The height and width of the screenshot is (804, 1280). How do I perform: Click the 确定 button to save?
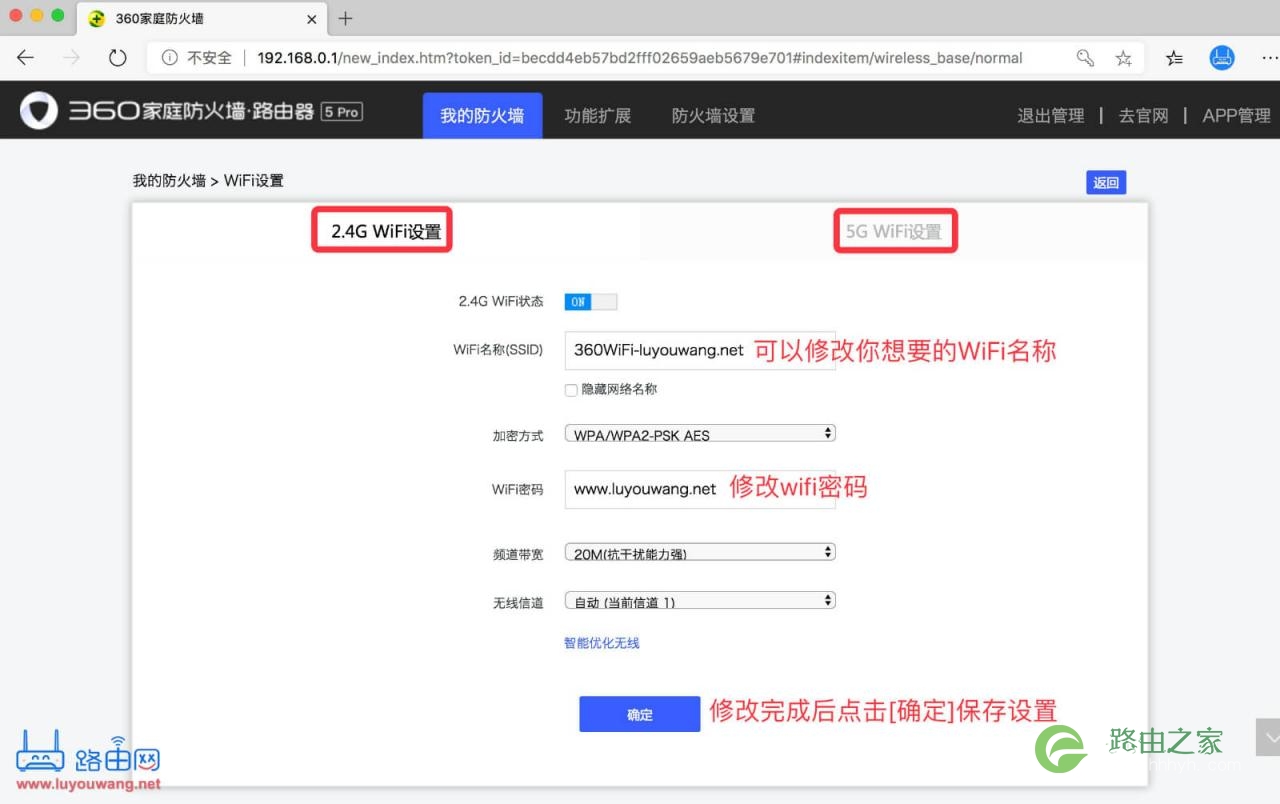[640, 714]
